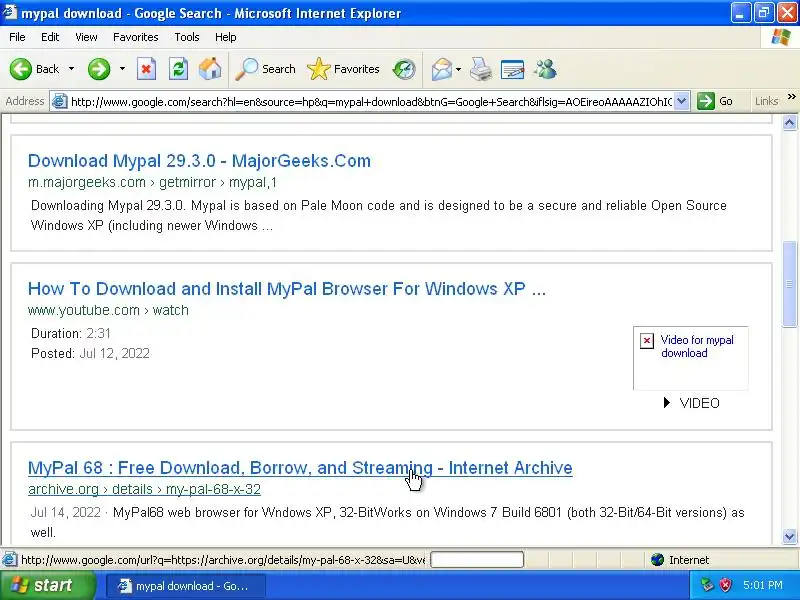
Task: Click the vertical scrollbar thumb
Action: pyautogui.click(x=789, y=284)
